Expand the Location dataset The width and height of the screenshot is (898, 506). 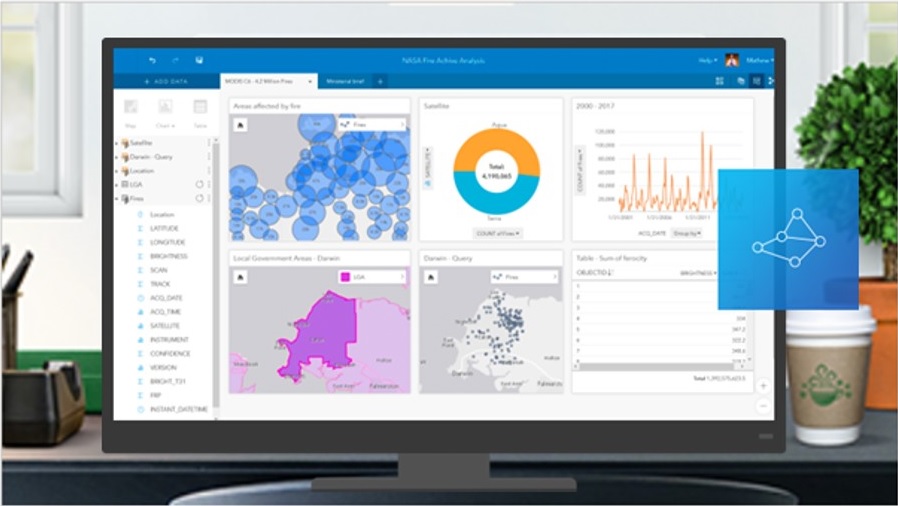(x=117, y=171)
